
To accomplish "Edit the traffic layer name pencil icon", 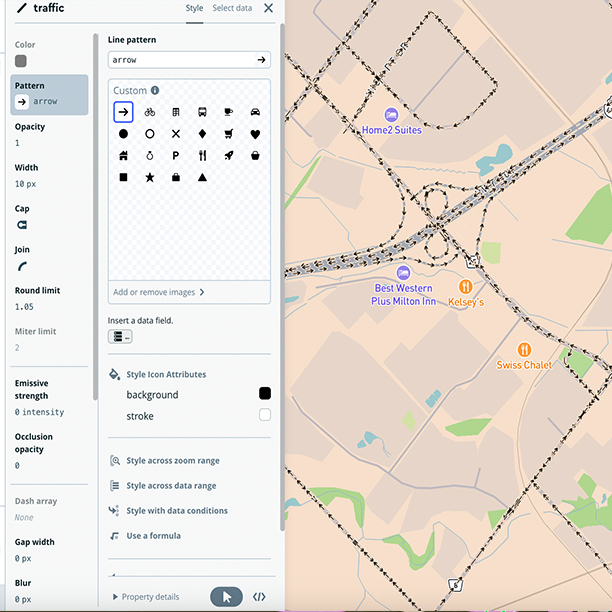I will tap(22, 8).
